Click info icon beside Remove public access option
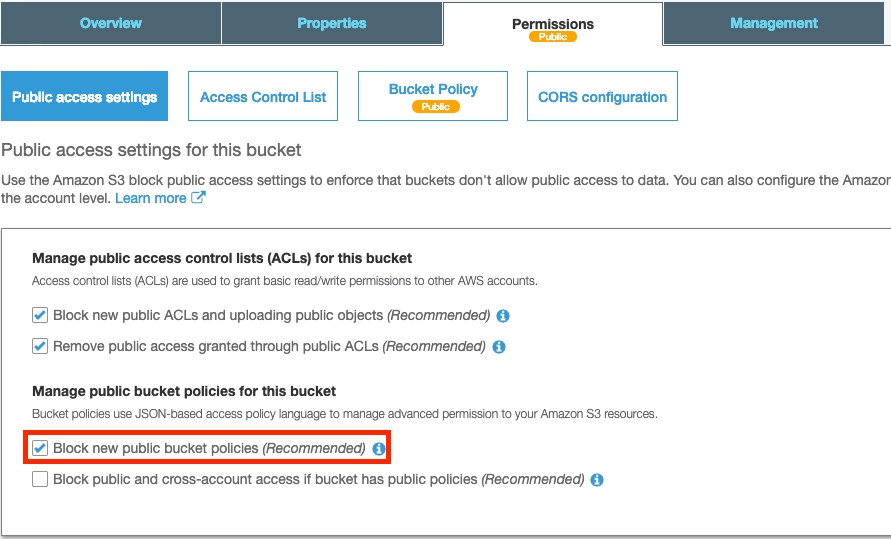This screenshot has height=539, width=891. (x=499, y=347)
